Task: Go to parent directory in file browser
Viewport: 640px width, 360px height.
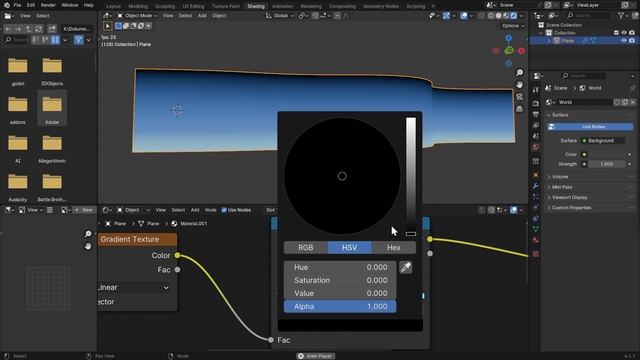Action: (x=28, y=29)
